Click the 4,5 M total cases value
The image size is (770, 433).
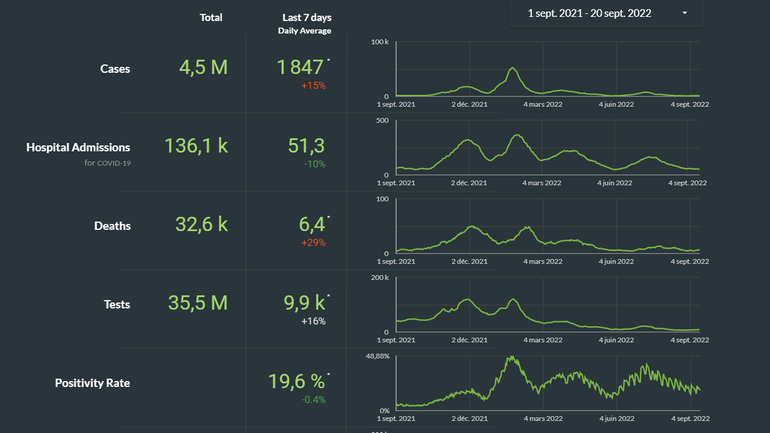(x=204, y=68)
